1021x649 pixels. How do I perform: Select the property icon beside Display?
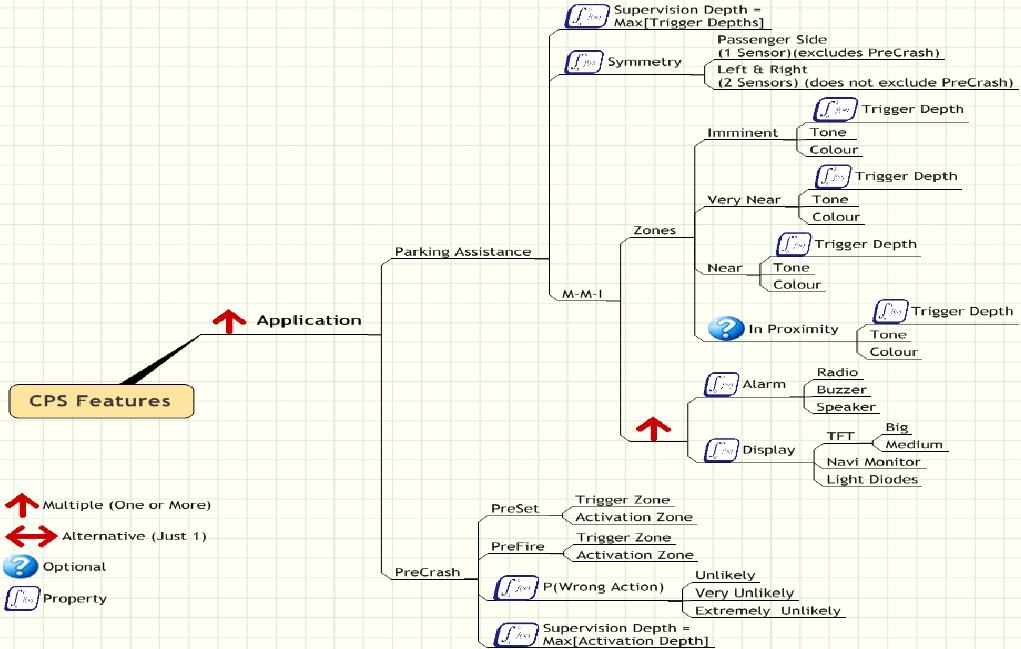coord(721,450)
